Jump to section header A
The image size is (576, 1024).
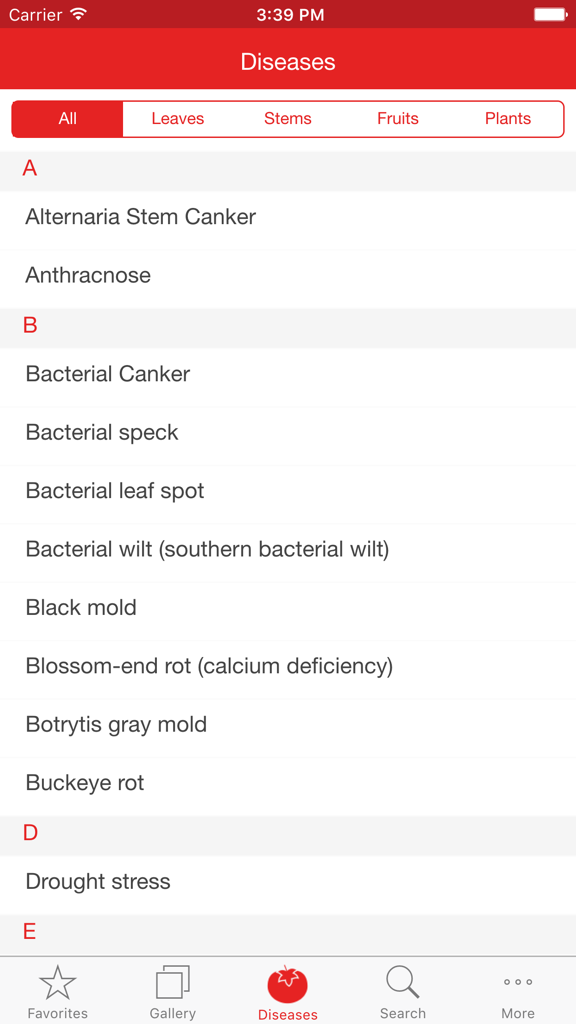click(29, 169)
